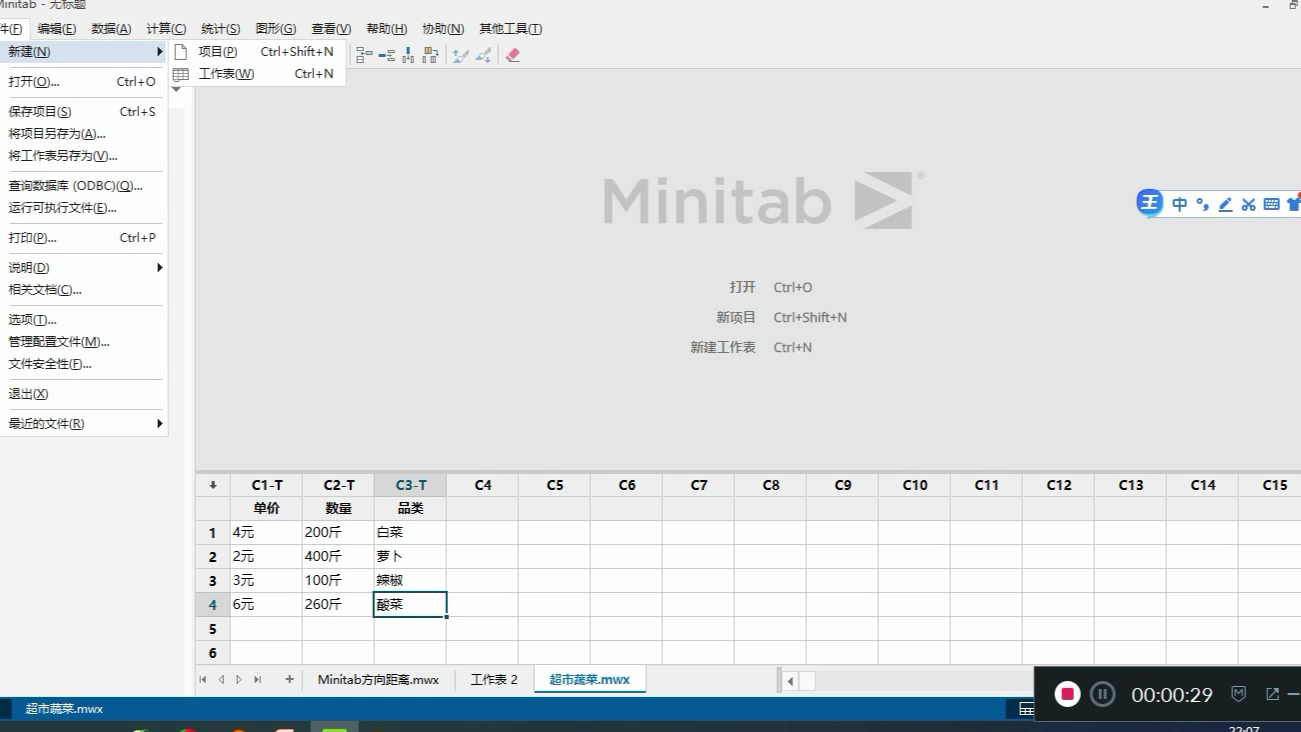Select 打印(P)... from the file menu
Viewport: 1301px width, 732px height.
click(83, 238)
